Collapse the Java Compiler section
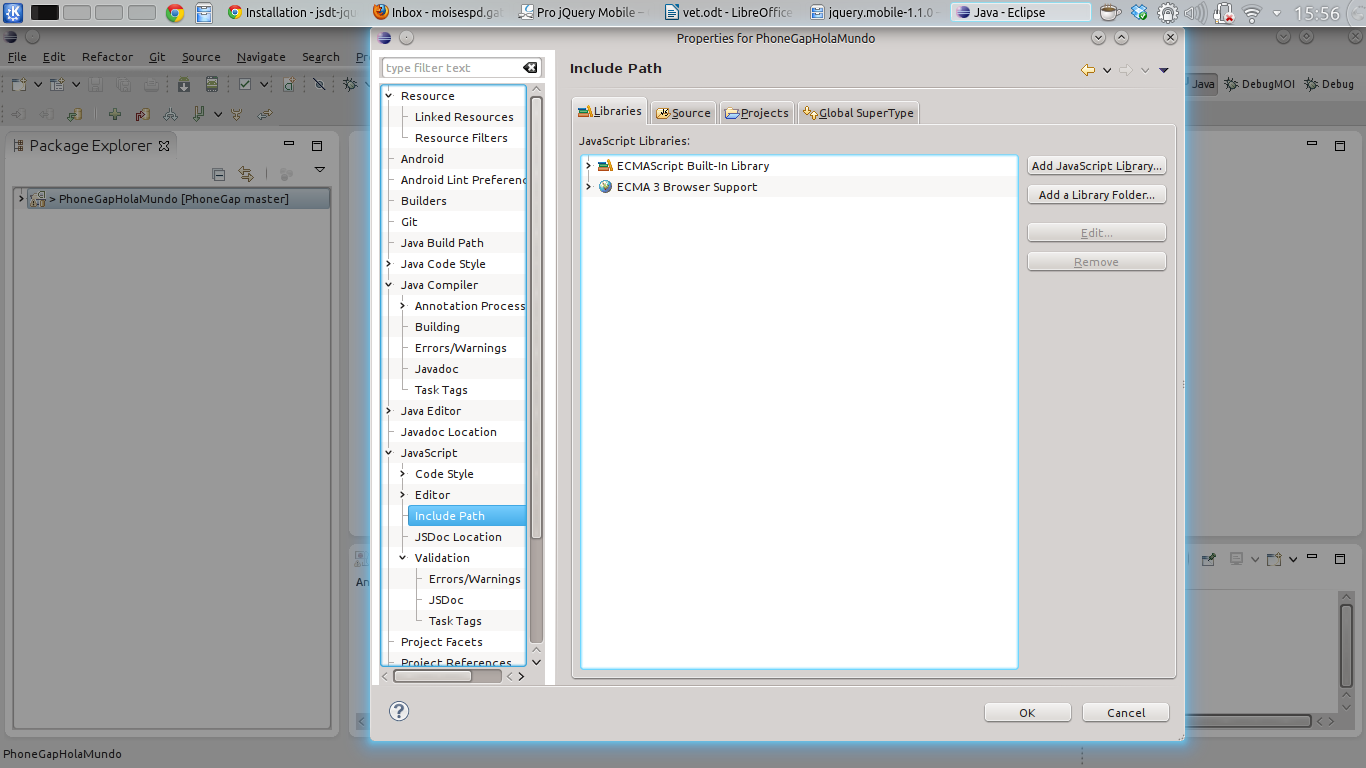This screenshot has height=768, width=1366. (390, 284)
